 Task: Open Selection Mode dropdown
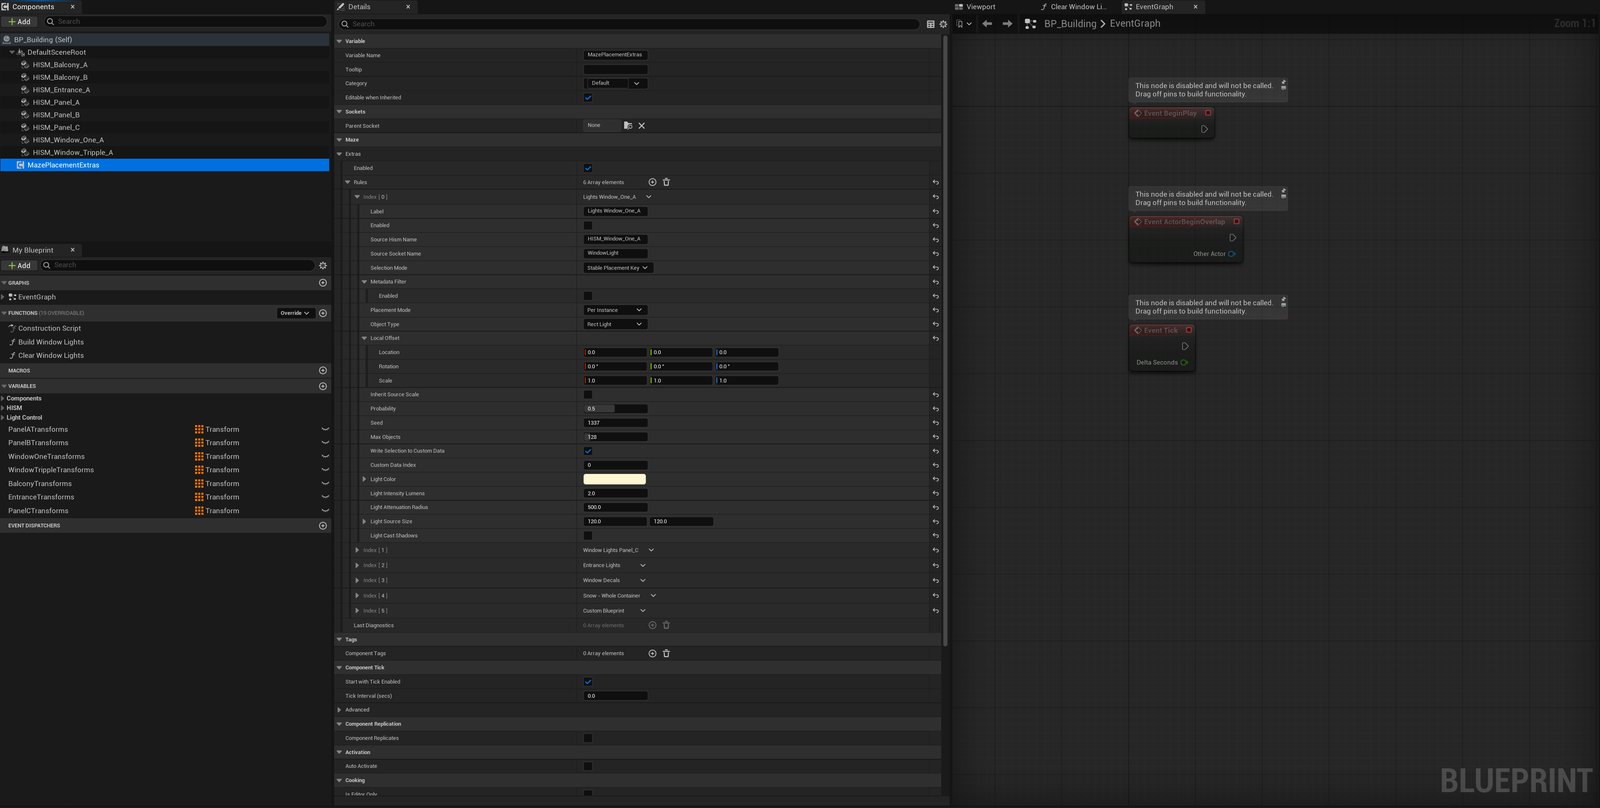tap(617, 268)
